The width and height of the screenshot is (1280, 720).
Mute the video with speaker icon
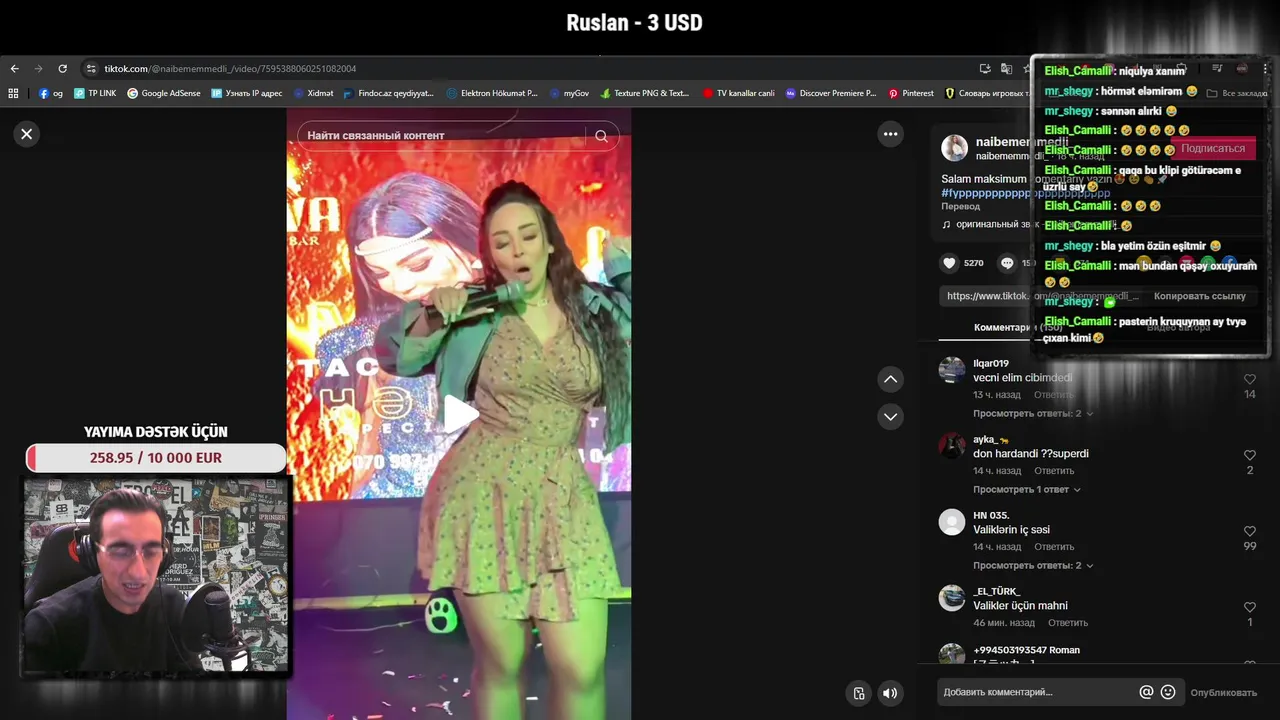[x=890, y=692]
